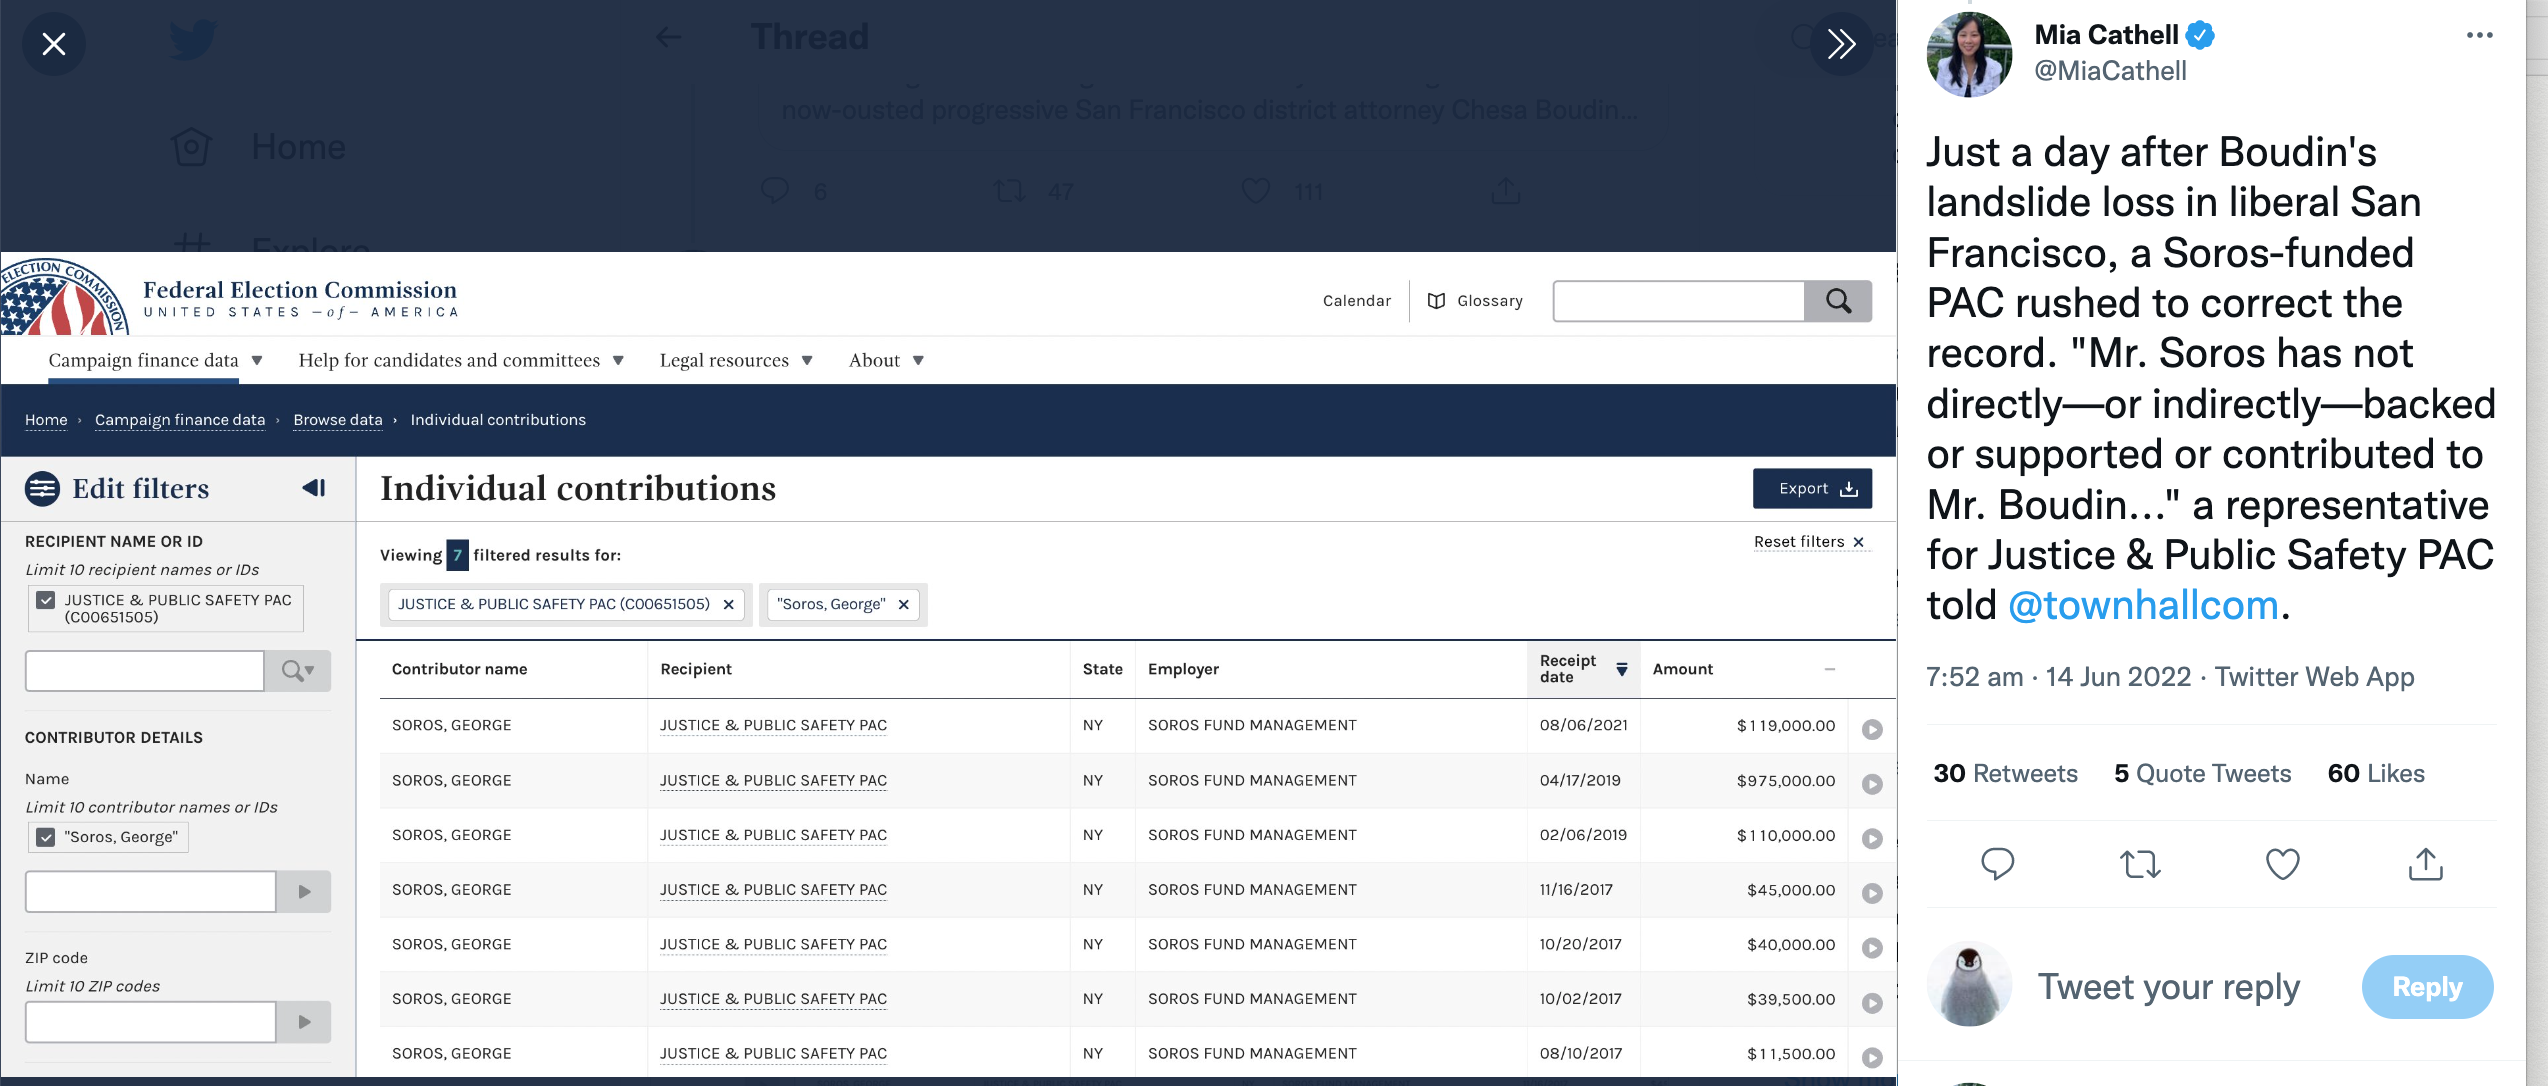Screen dimensions: 2548x1086
Task: Click the Tweet your reply box
Action: [2169, 987]
